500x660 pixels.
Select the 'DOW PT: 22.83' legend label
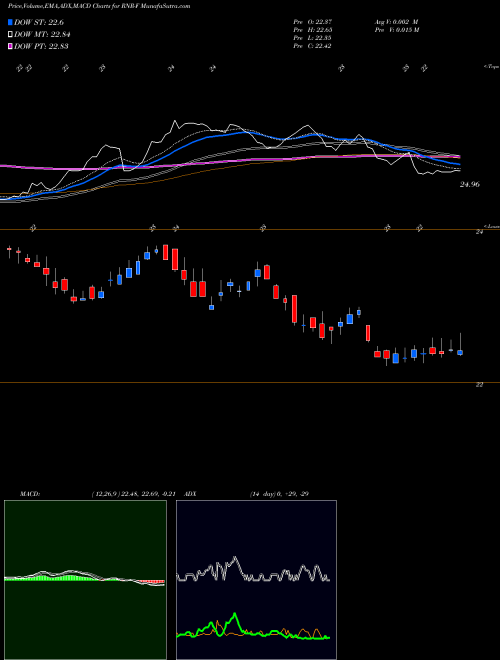pyautogui.click(x=41, y=47)
